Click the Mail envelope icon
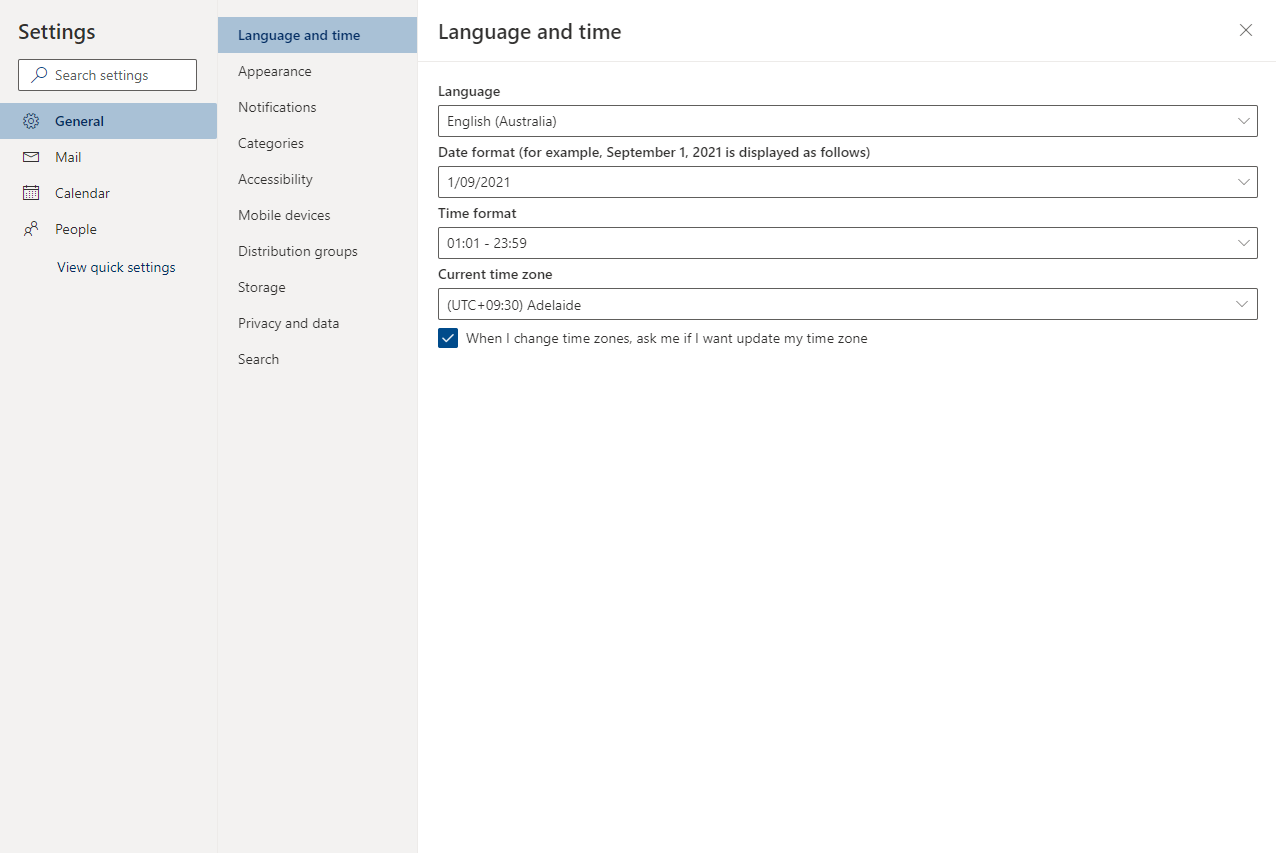The image size is (1276, 853). [31, 157]
